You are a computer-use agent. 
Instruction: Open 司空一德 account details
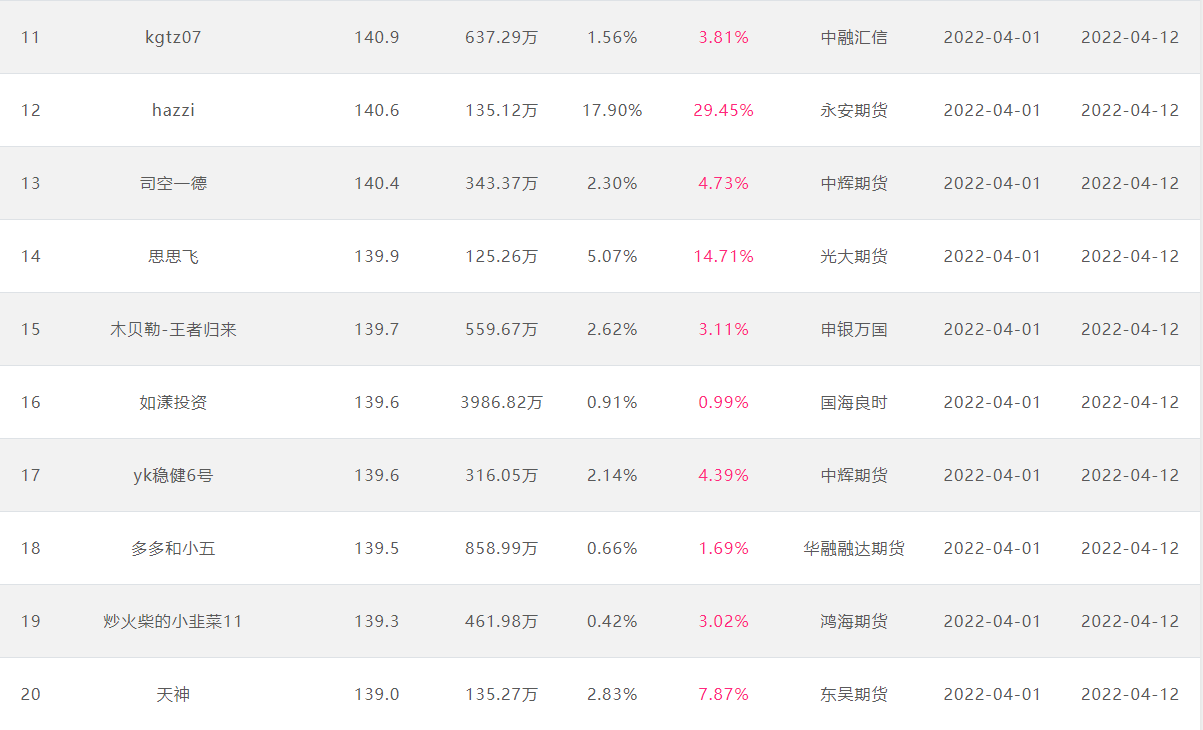click(173, 183)
